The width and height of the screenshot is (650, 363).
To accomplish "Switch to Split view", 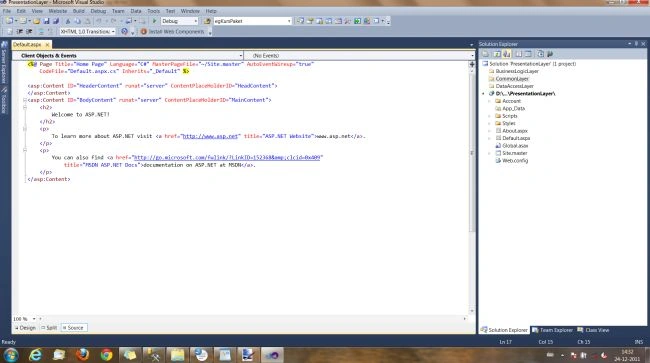I will [x=49, y=328].
